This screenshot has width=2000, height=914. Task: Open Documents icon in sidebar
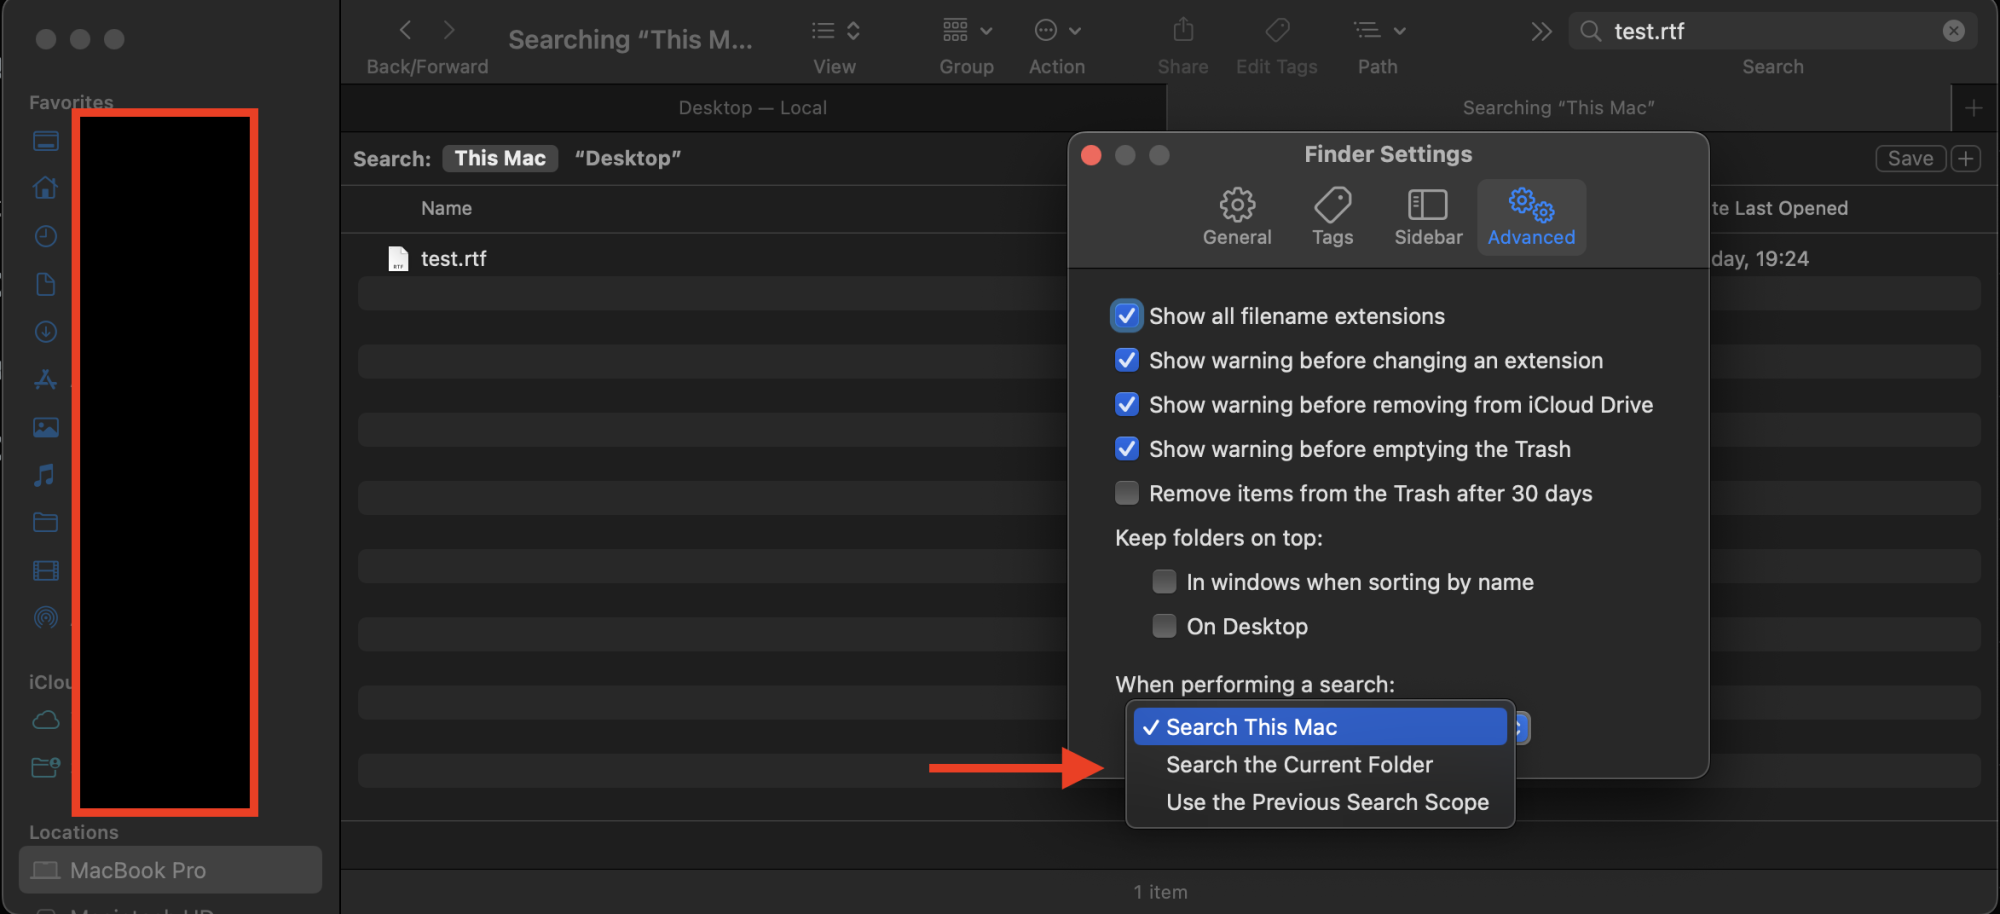[x=45, y=284]
